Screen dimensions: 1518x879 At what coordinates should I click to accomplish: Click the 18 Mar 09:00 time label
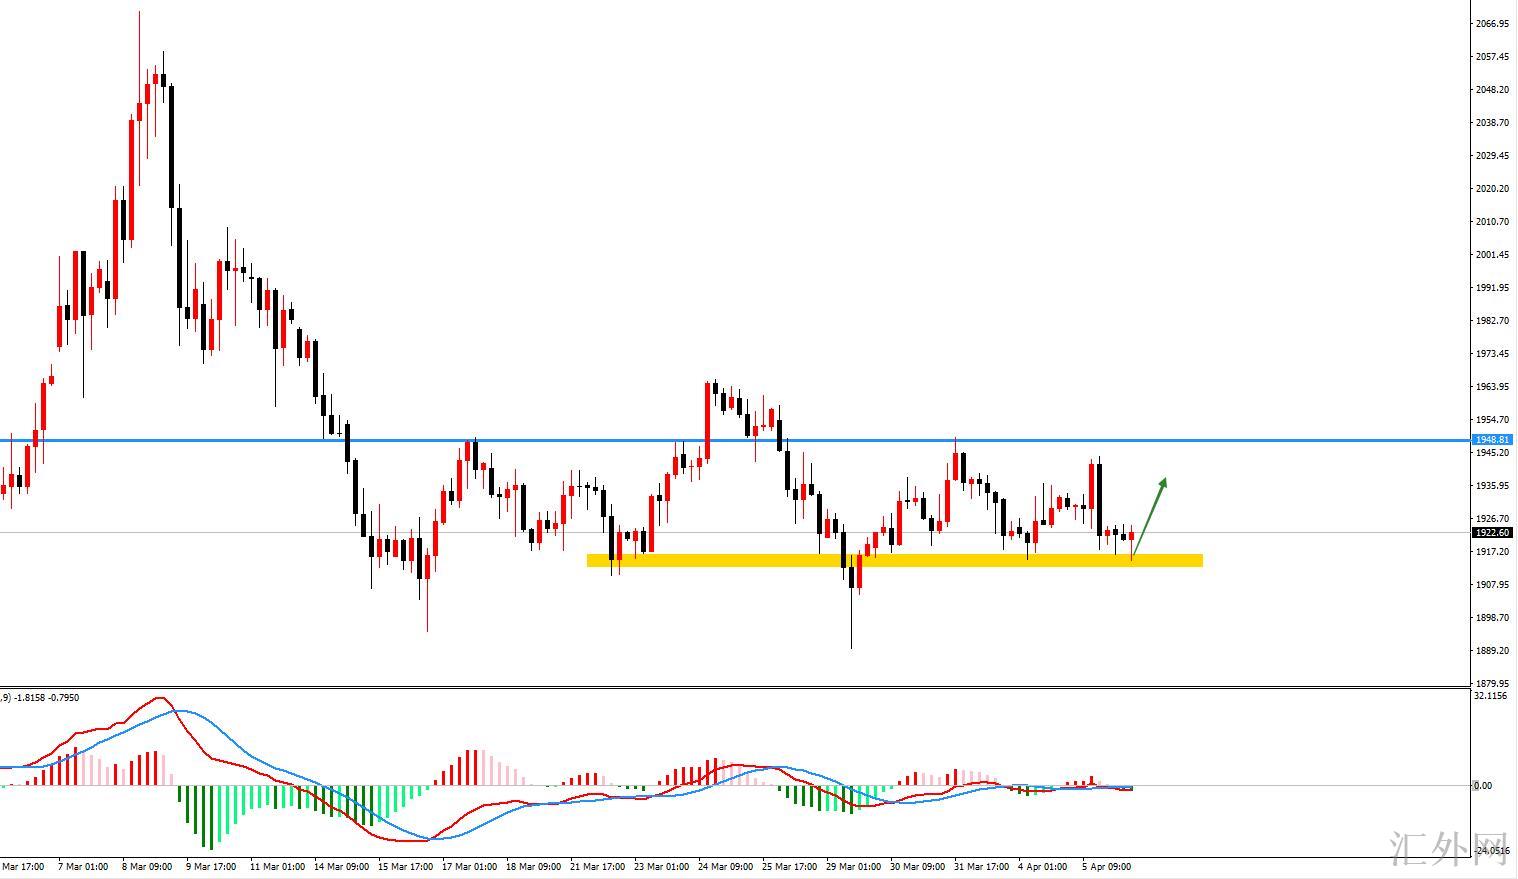[x=533, y=867]
